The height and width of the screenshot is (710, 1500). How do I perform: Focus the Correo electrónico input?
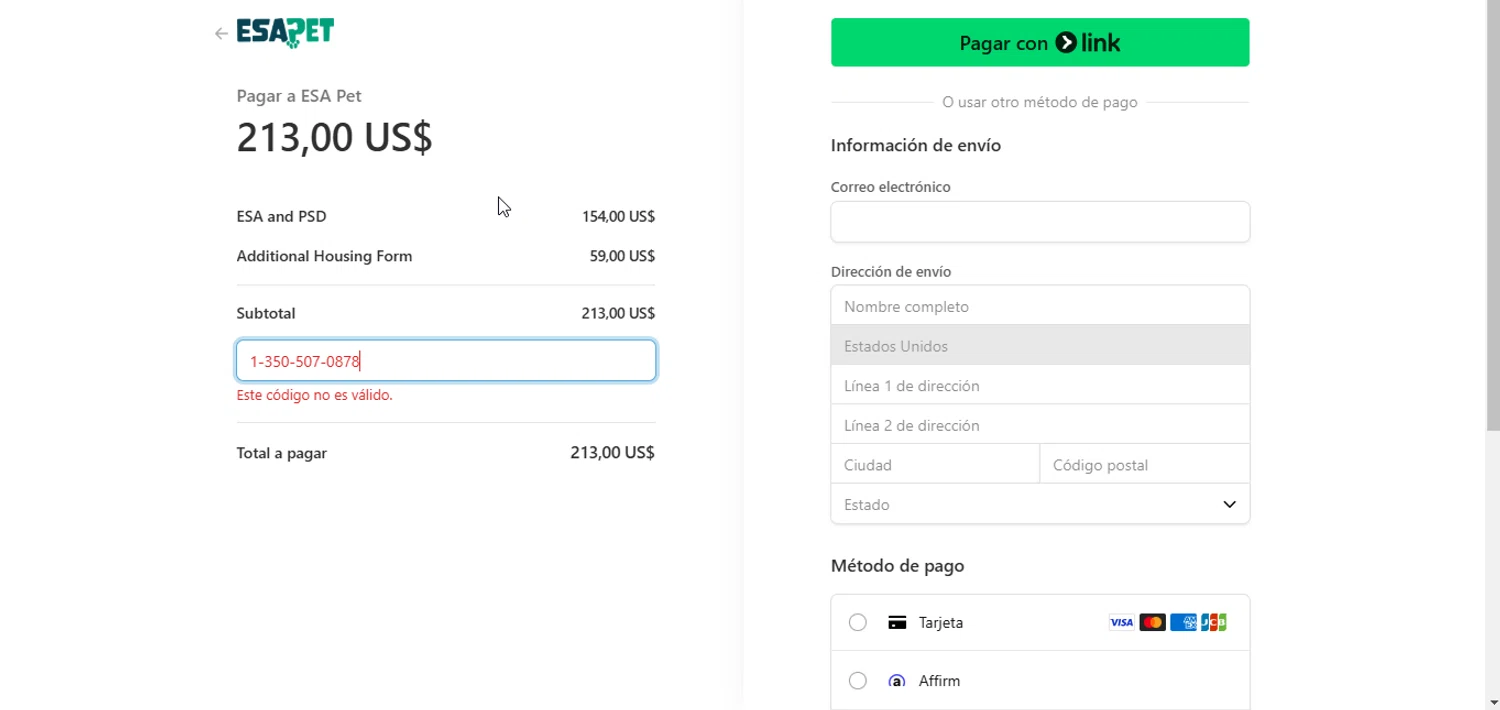click(1040, 222)
